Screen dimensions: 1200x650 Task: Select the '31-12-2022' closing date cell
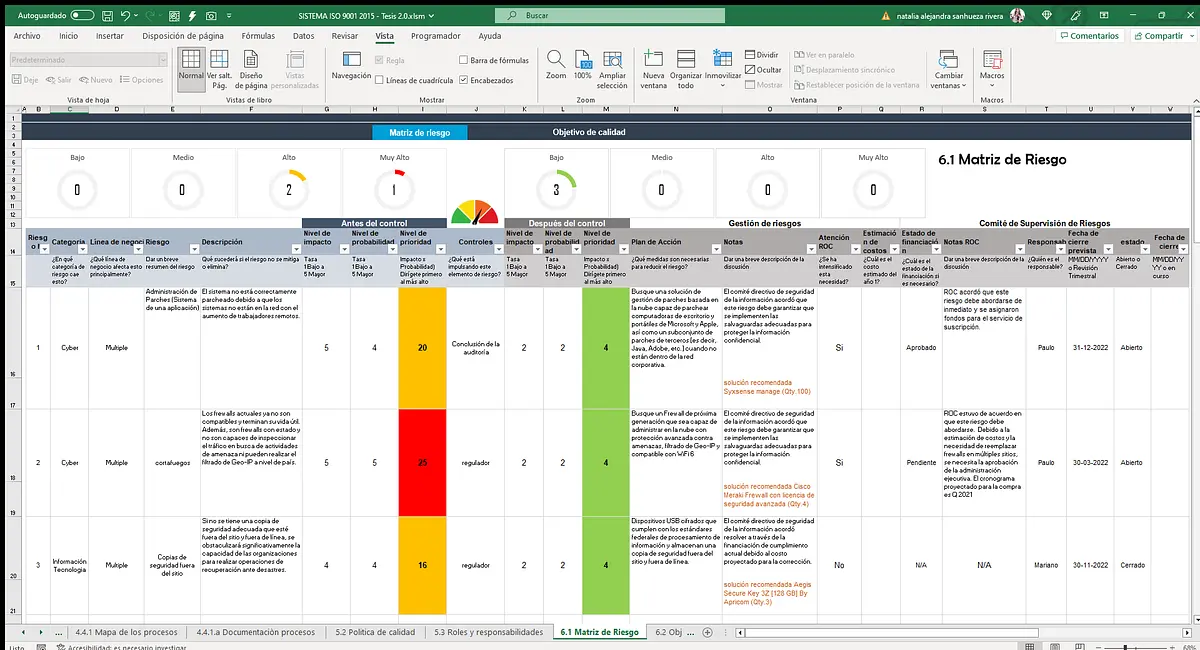tap(1089, 348)
